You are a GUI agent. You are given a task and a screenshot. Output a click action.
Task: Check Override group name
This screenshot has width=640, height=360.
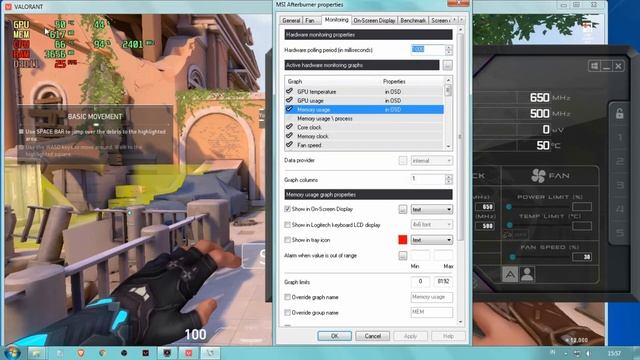[287, 313]
